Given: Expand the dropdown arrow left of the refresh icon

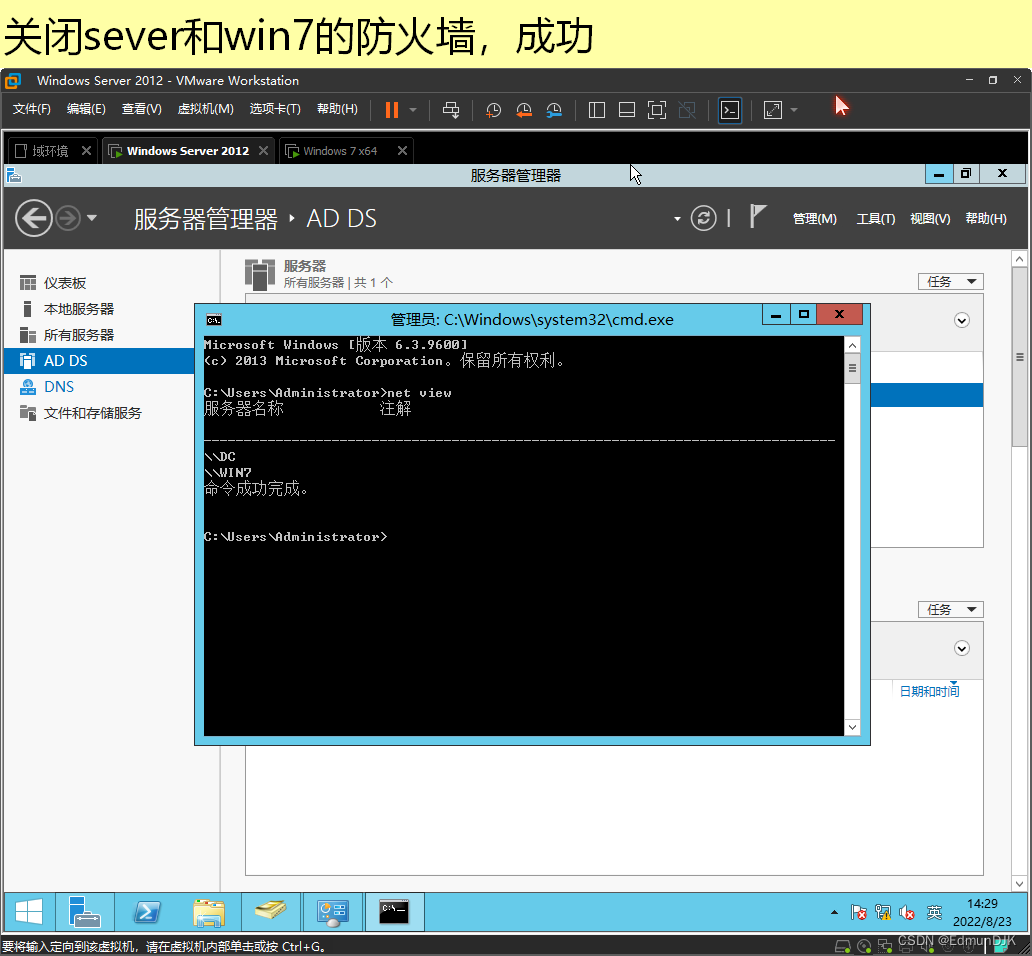Looking at the screenshot, I should [677, 219].
